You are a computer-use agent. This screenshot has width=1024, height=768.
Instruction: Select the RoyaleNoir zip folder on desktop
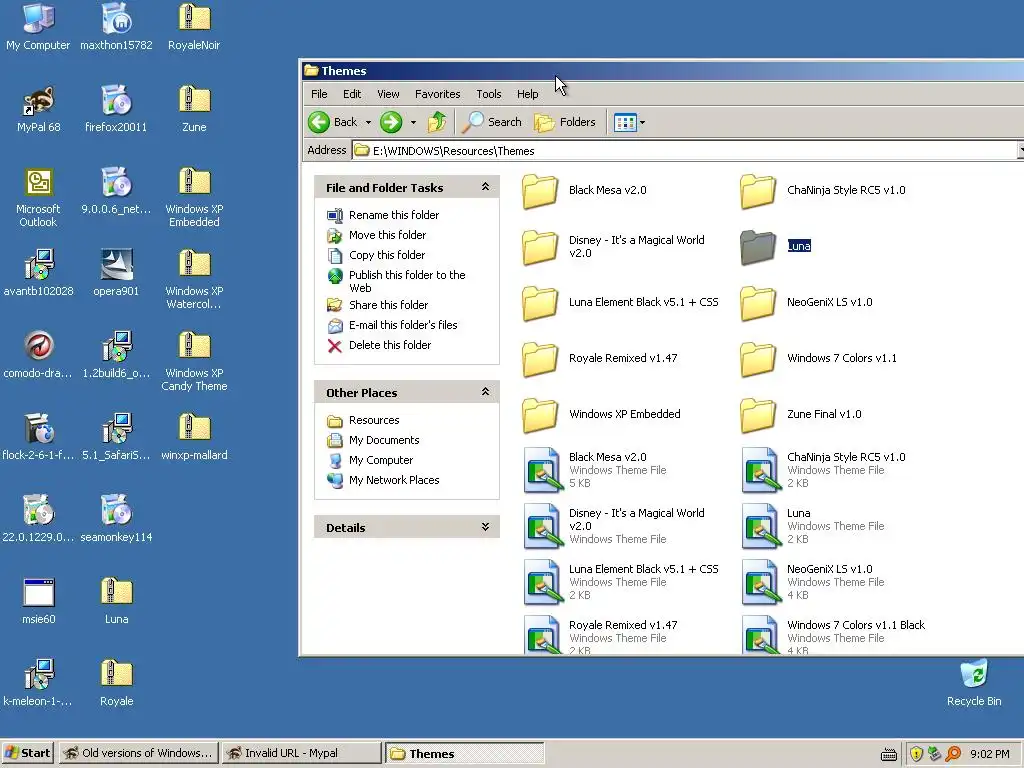point(194,27)
